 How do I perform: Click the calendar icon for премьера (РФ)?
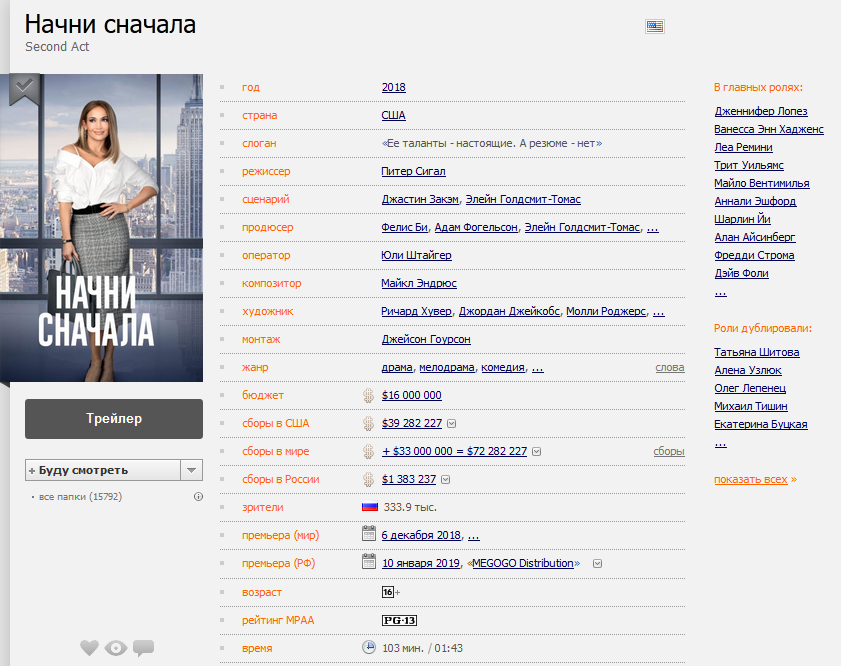[368, 561]
